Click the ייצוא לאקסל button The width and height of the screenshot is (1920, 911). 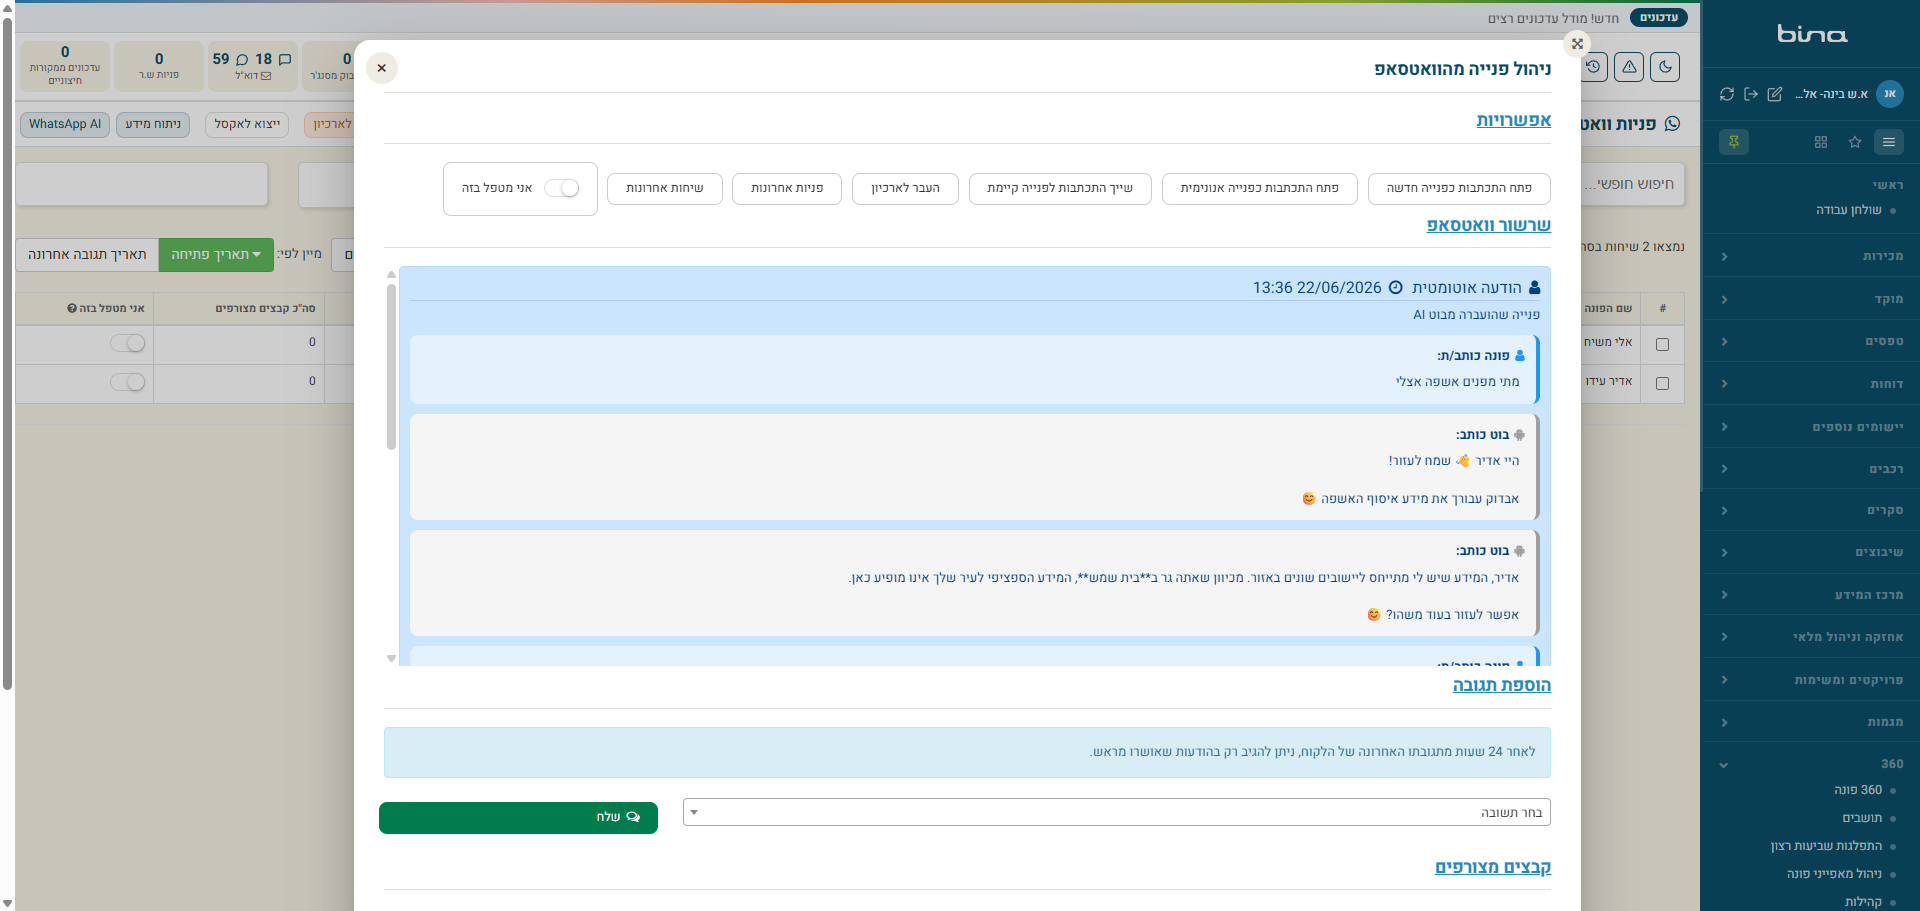(x=247, y=124)
